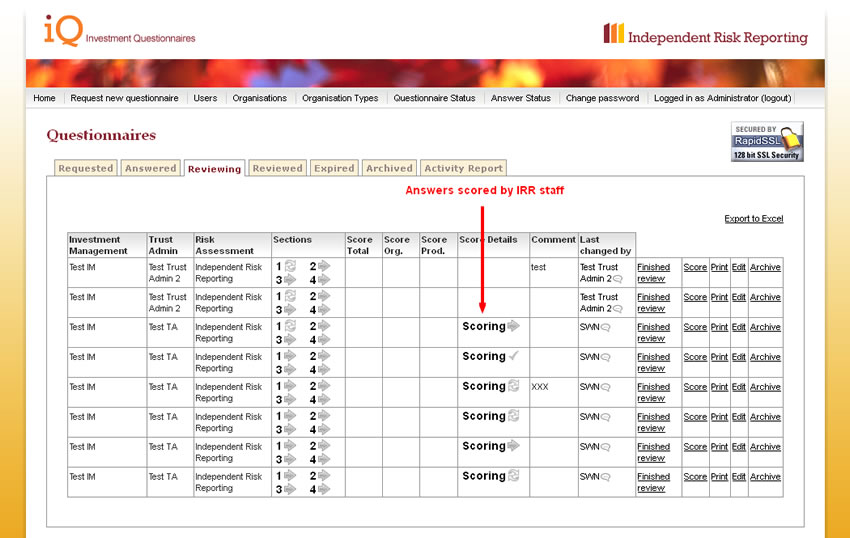Click the RapidSSL security badge
The height and width of the screenshot is (538, 850).
click(767, 142)
